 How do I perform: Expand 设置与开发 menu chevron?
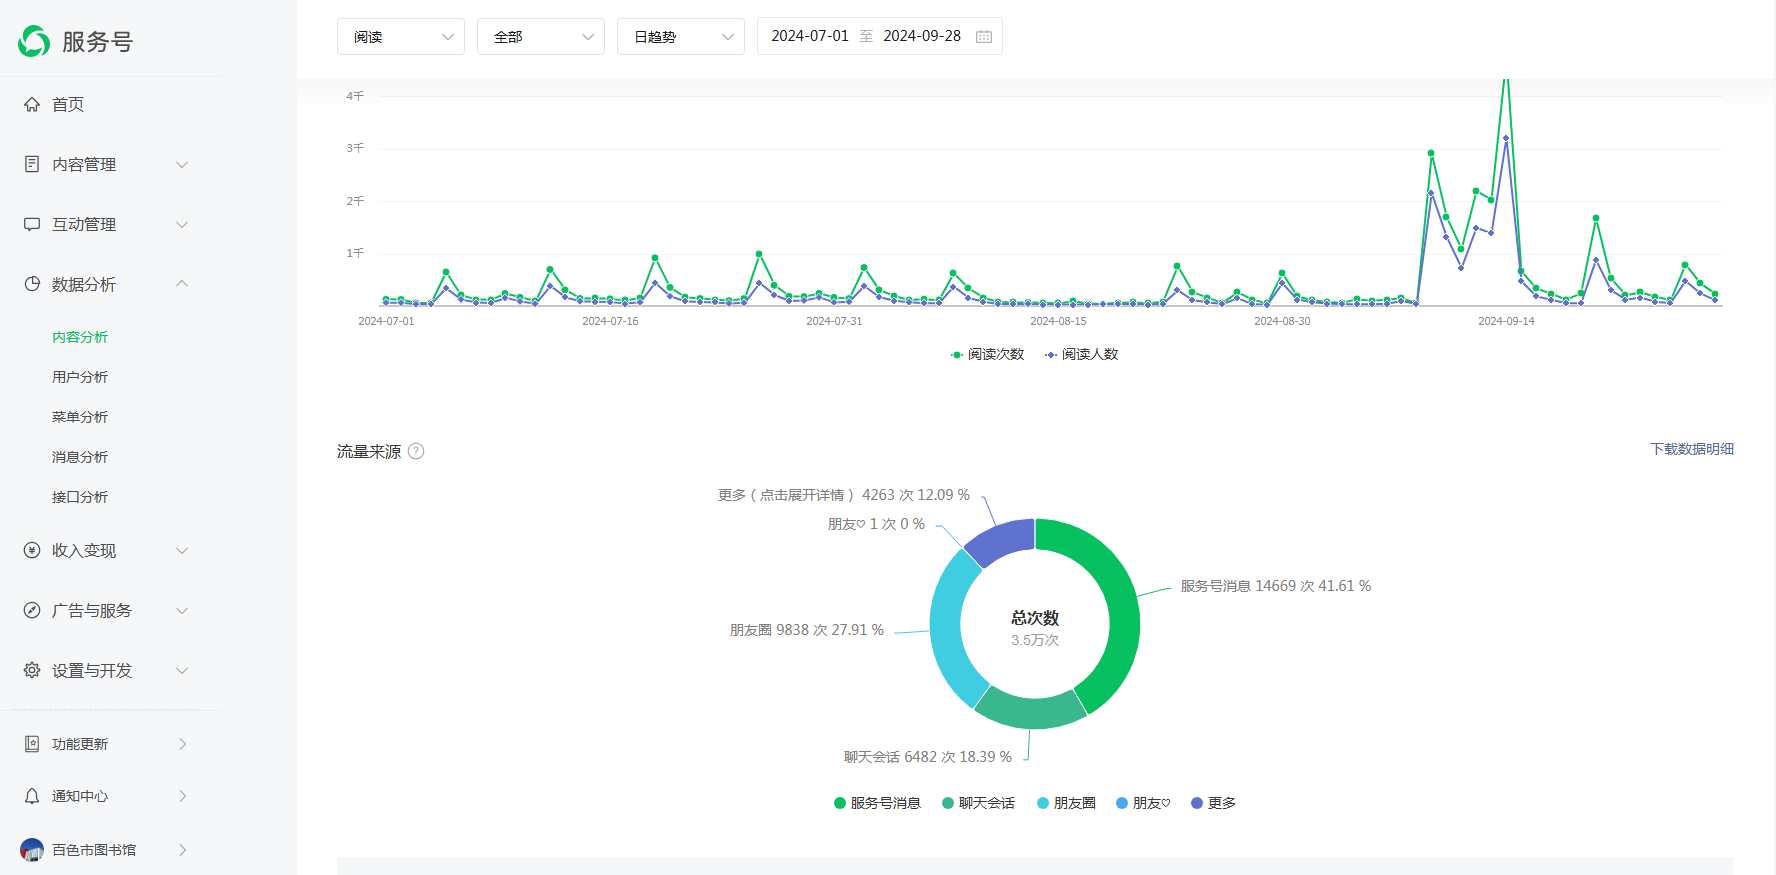pos(182,670)
